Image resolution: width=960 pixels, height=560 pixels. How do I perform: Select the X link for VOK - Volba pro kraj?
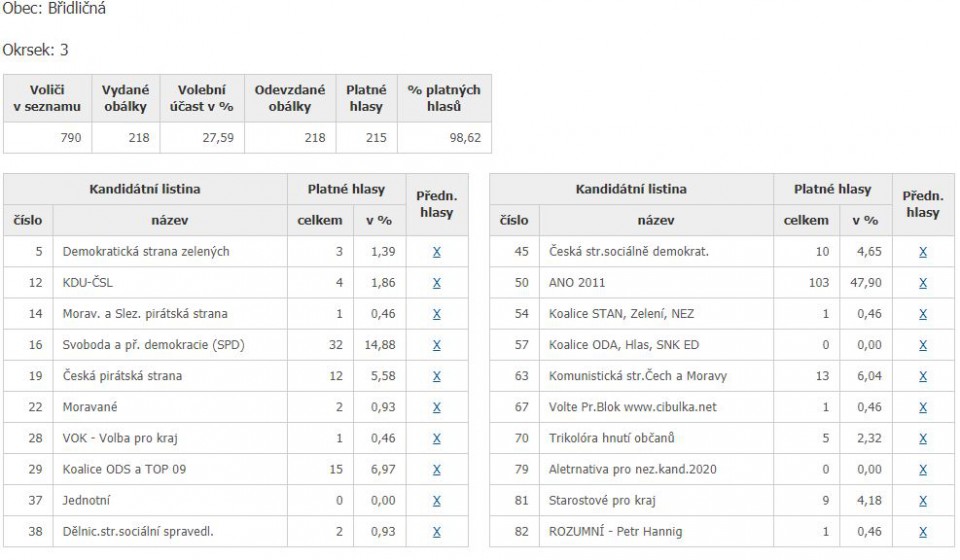437,438
